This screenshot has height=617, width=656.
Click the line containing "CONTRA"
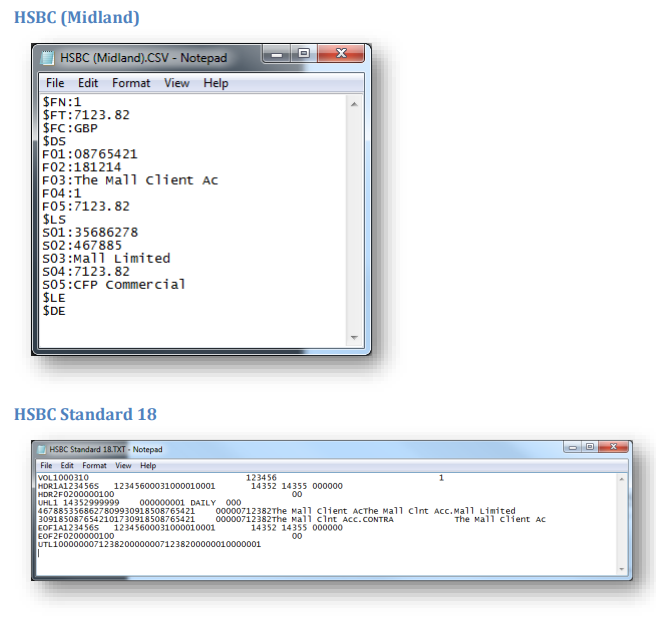[292, 519]
